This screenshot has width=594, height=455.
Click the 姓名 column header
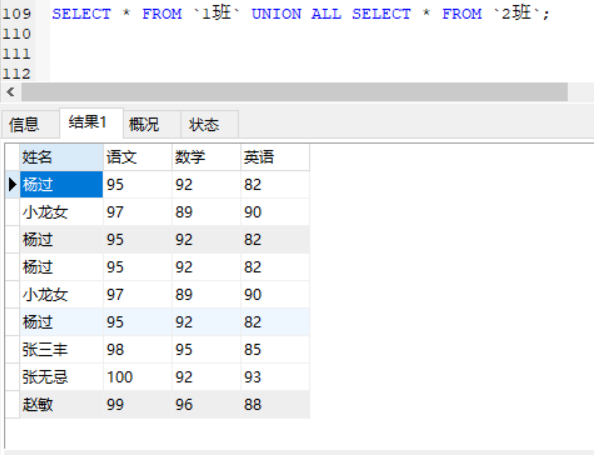click(x=61, y=157)
